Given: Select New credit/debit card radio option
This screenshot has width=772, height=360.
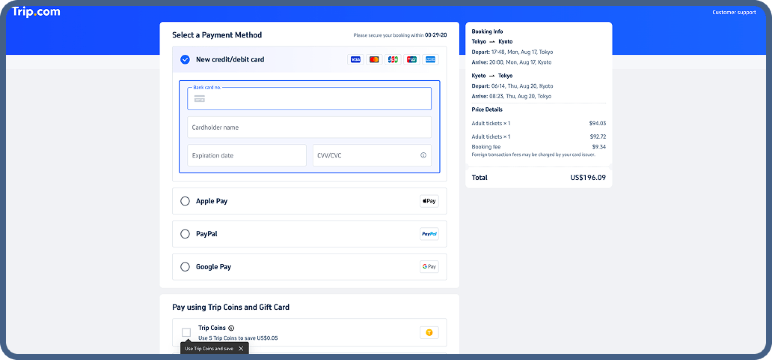Looking at the screenshot, I should (x=185, y=60).
